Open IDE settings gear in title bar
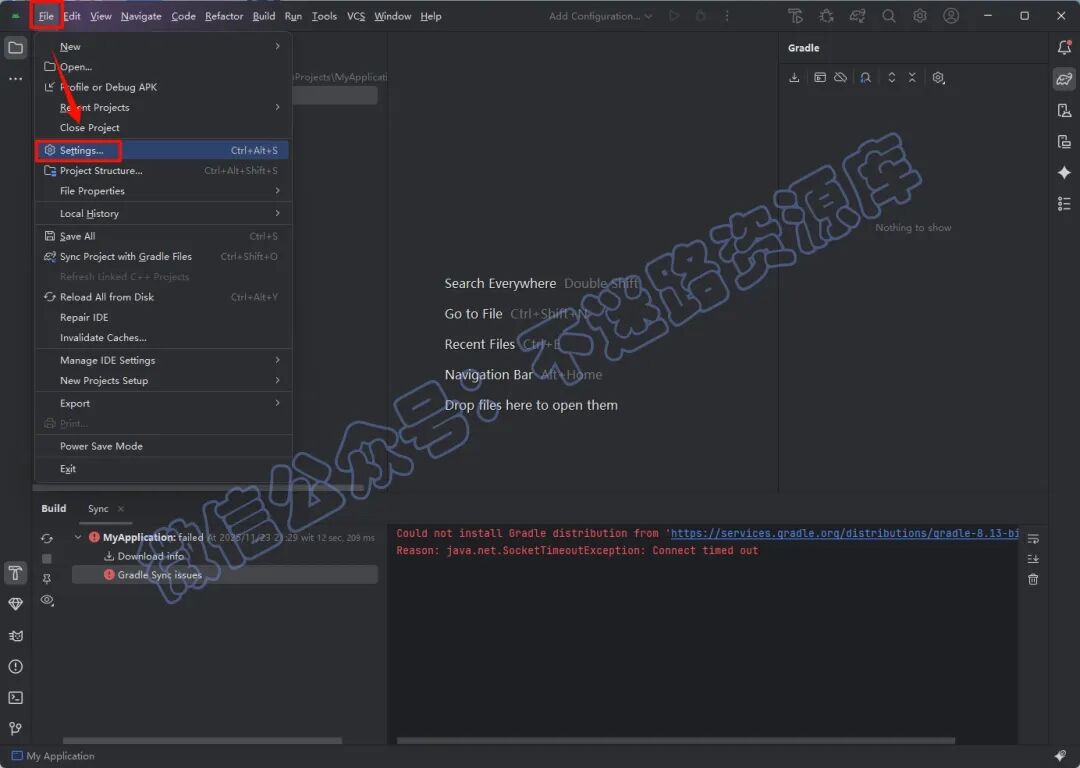The image size is (1080, 768). [920, 16]
